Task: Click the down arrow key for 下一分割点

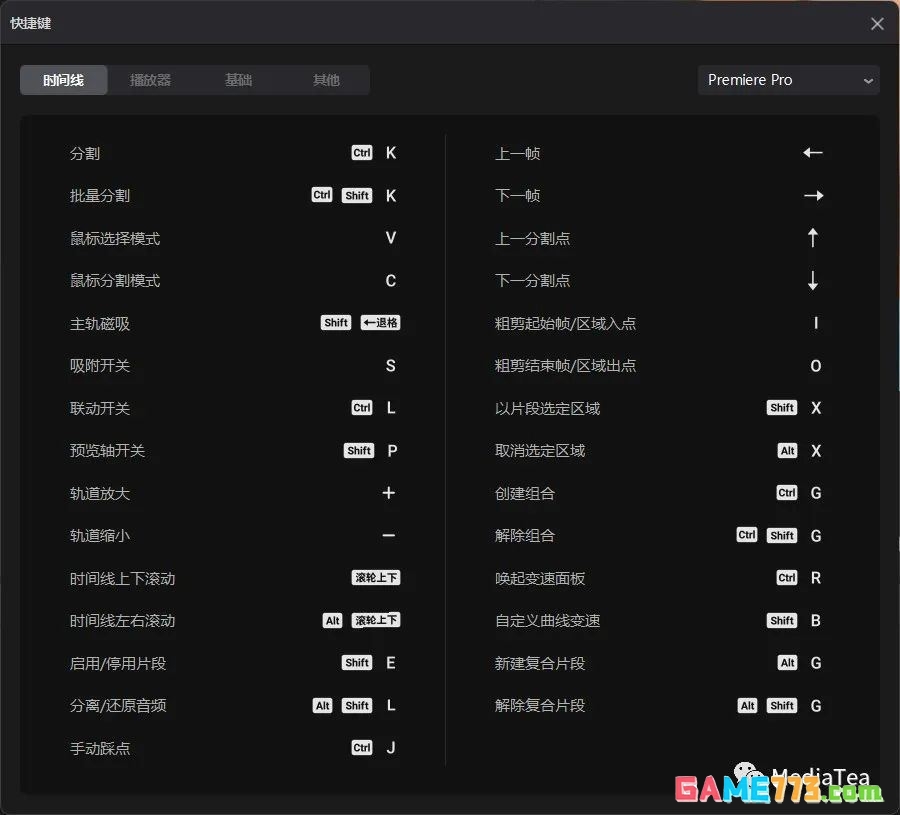Action: [814, 281]
